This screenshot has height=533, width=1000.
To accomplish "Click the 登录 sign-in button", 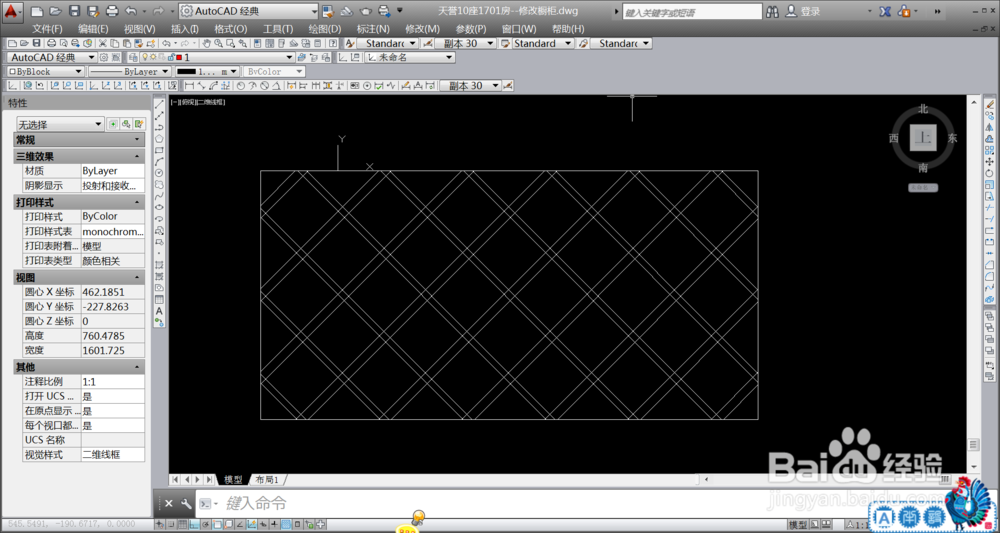I will pyautogui.click(x=803, y=11).
